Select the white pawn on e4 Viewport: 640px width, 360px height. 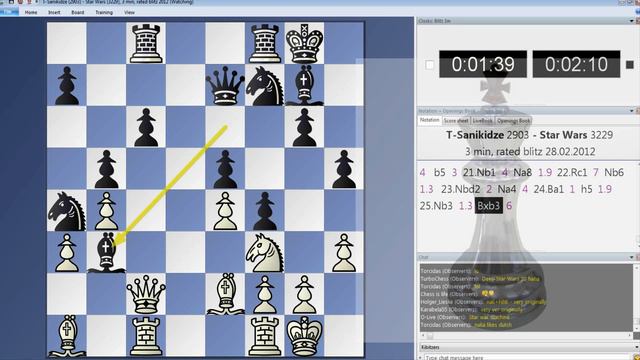point(225,212)
